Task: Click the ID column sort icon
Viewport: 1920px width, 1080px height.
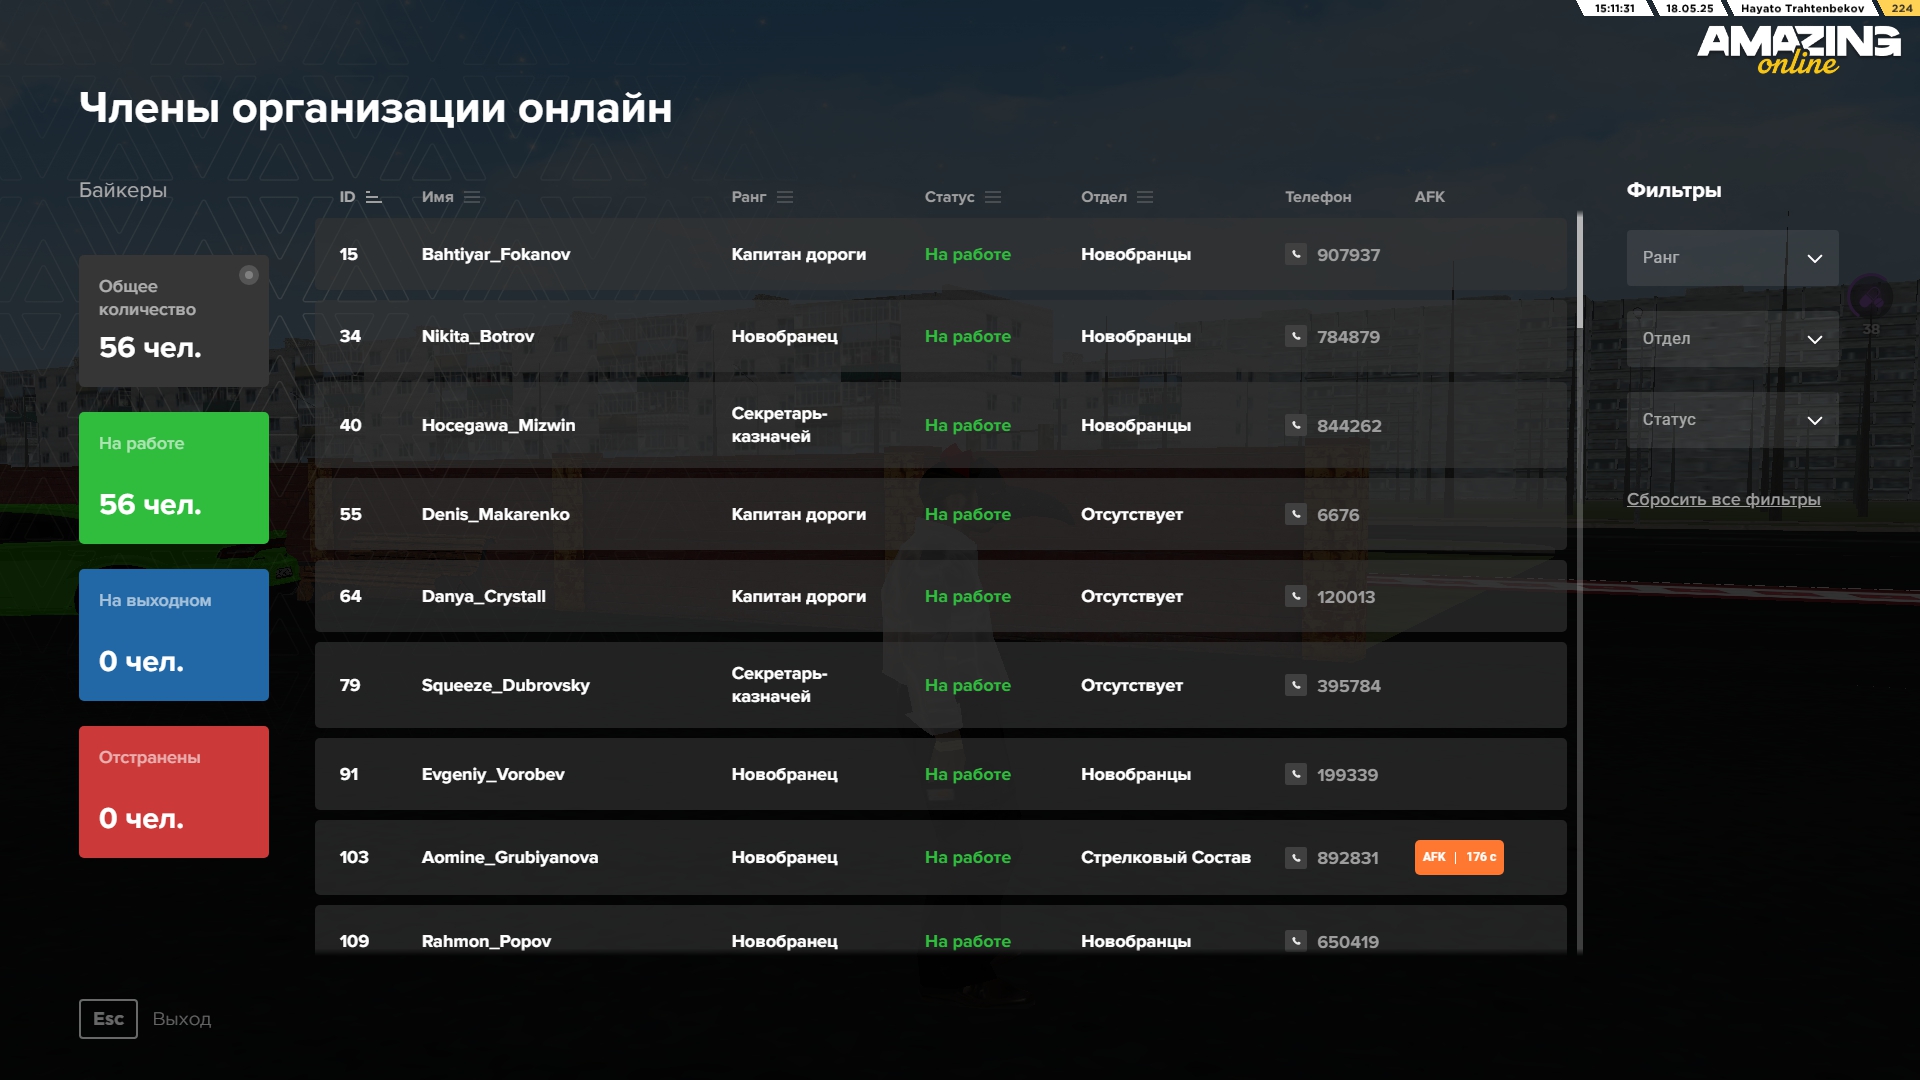Action: pos(374,197)
